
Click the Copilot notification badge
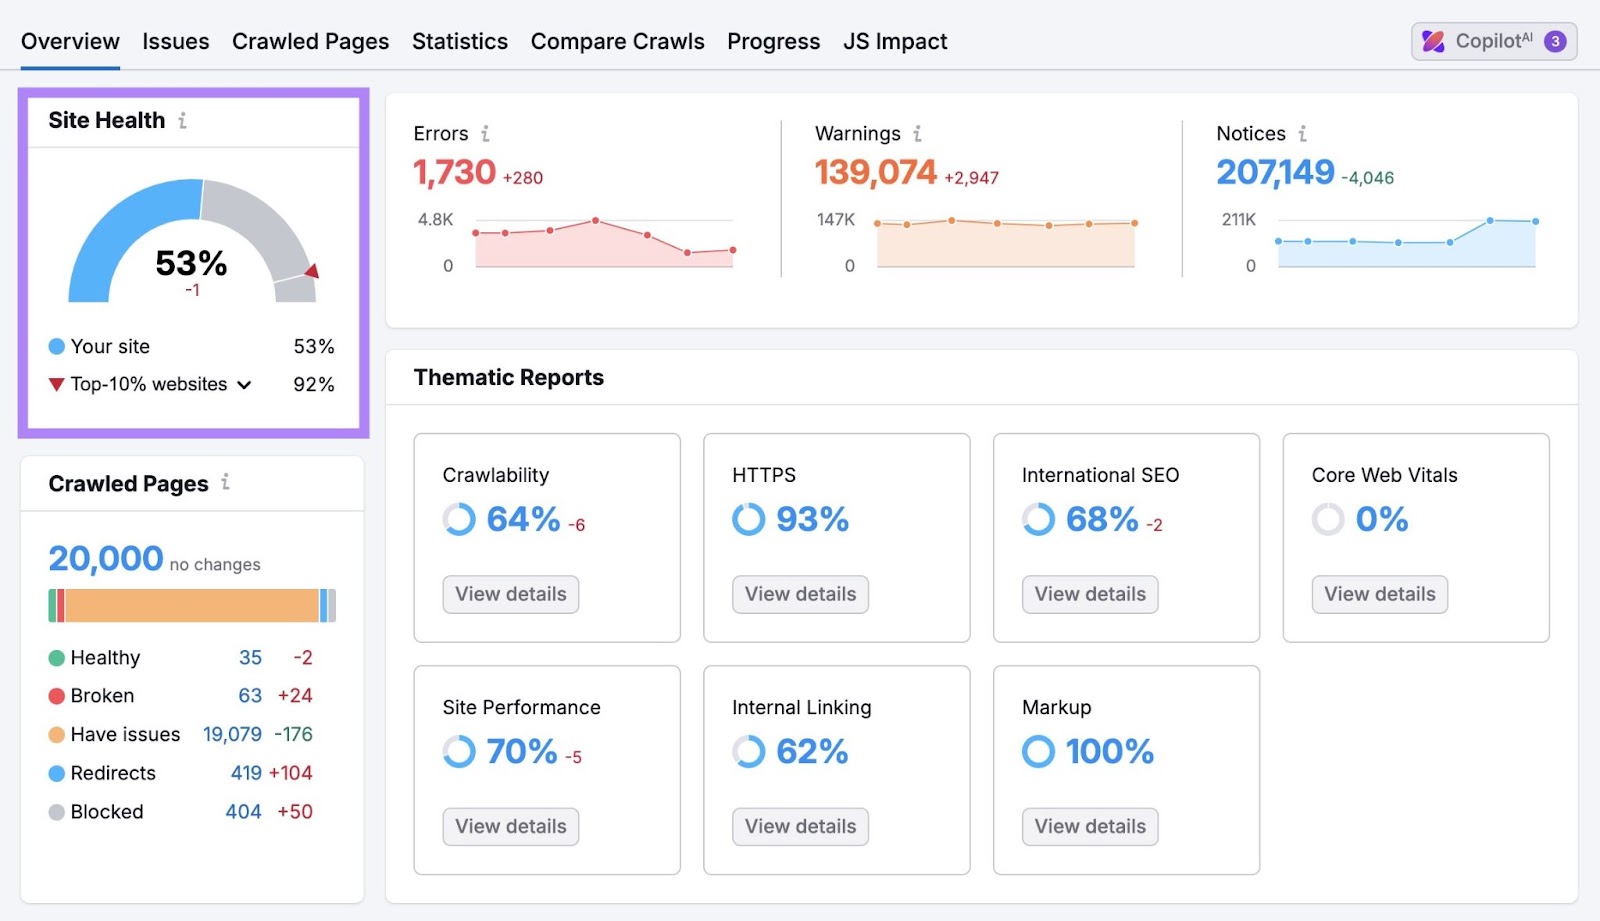point(1554,41)
